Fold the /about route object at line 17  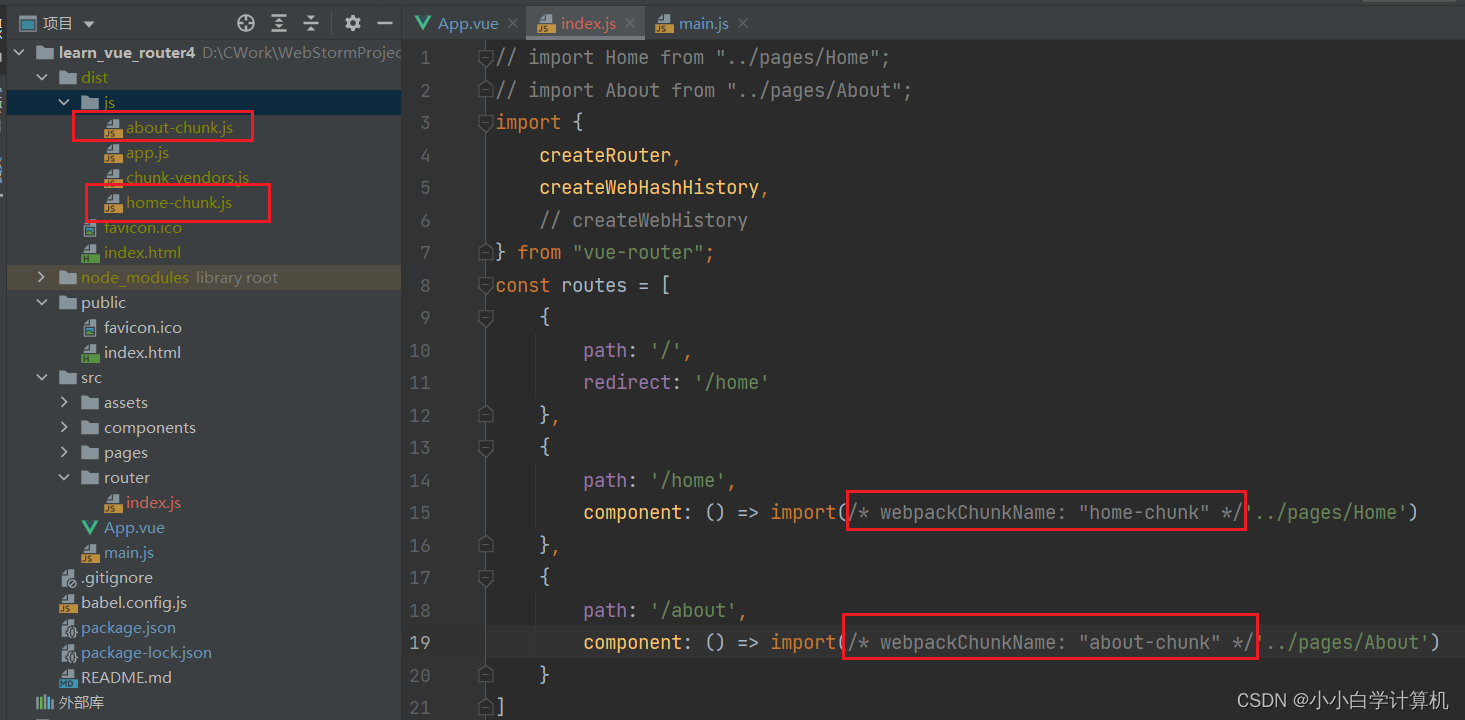click(486, 577)
